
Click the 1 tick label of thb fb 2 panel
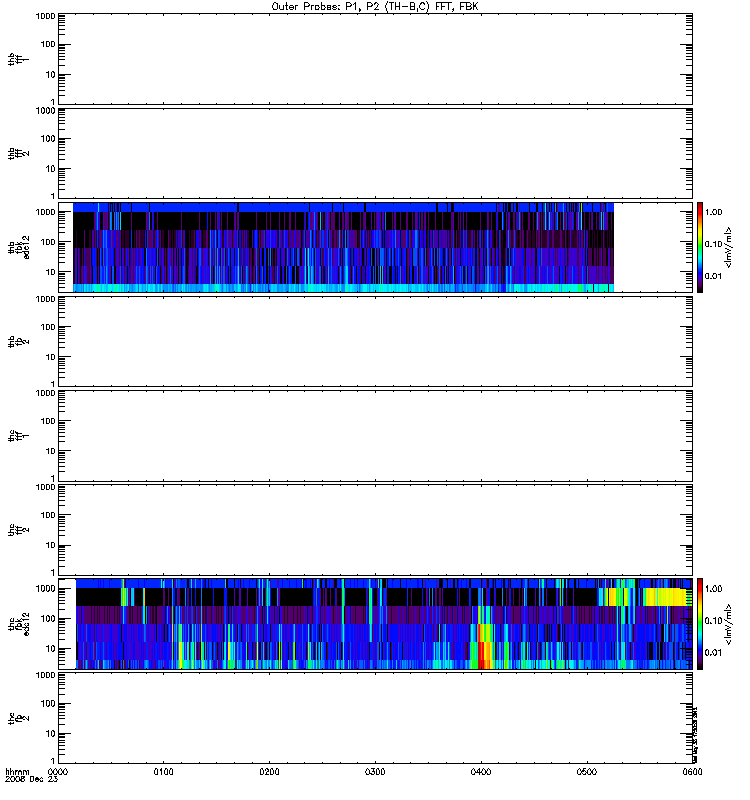[53, 384]
